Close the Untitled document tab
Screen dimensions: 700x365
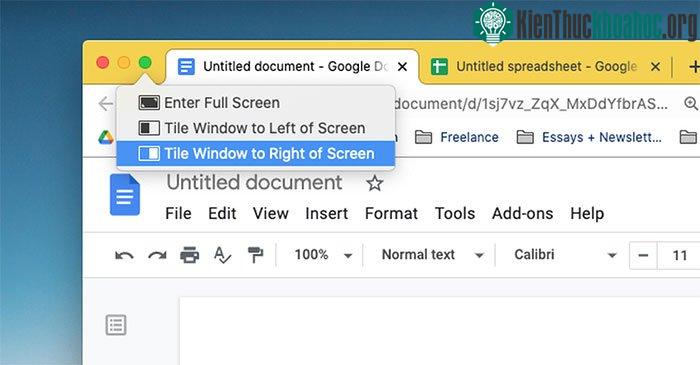(x=402, y=67)
